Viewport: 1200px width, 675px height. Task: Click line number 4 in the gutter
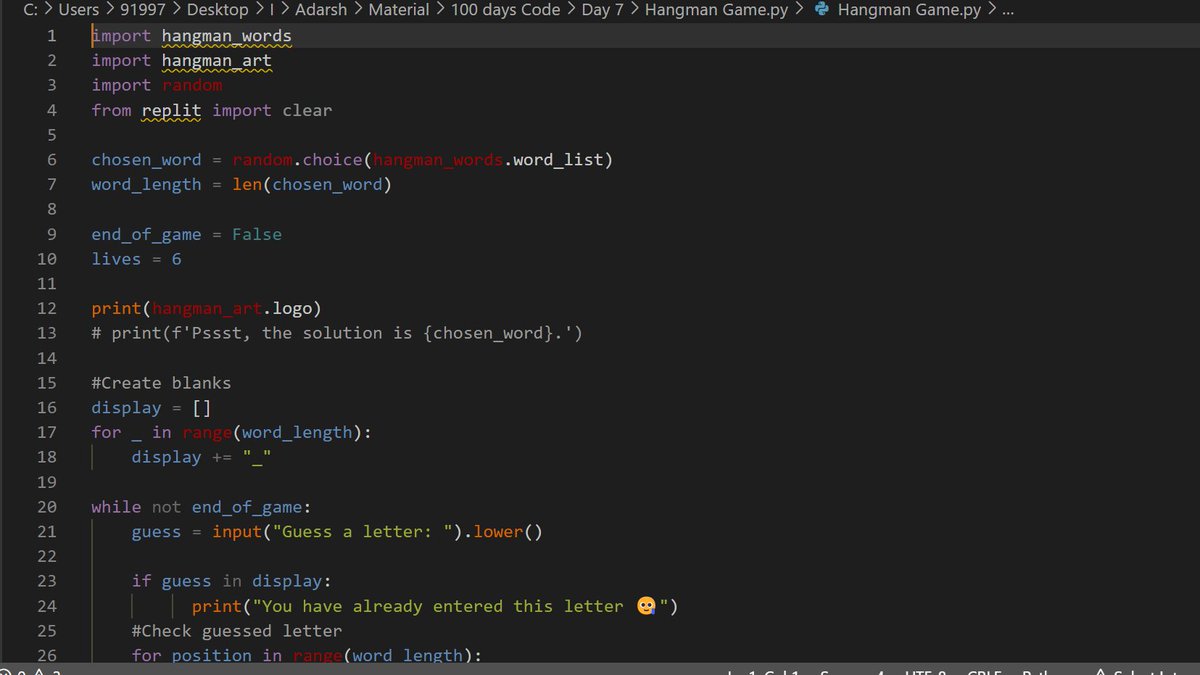(x=52, y=110)
